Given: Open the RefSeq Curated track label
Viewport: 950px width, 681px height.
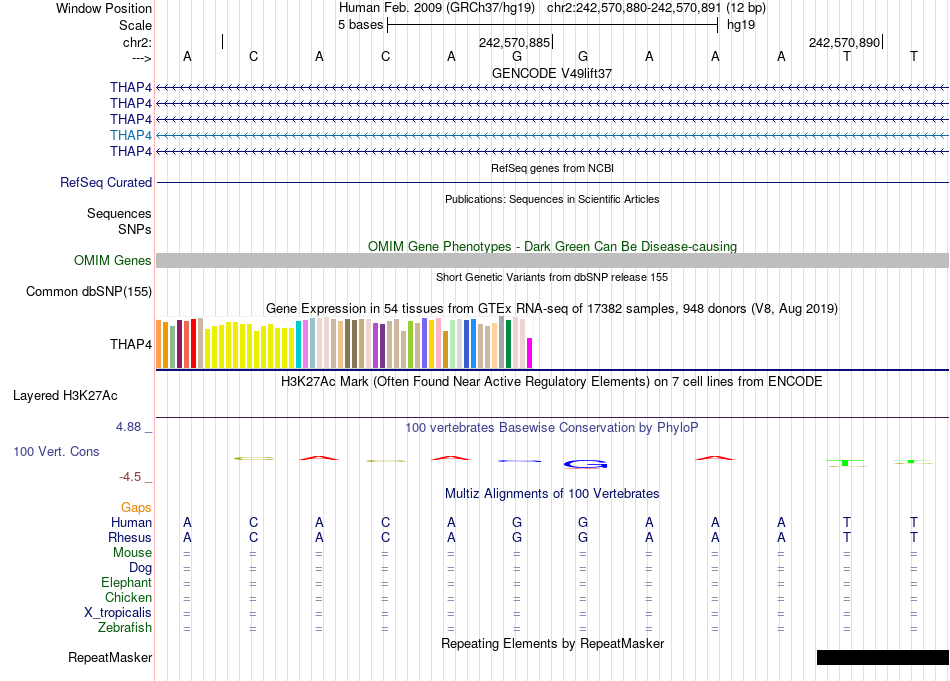Looking at the screenshot, I should coord(106,182).
